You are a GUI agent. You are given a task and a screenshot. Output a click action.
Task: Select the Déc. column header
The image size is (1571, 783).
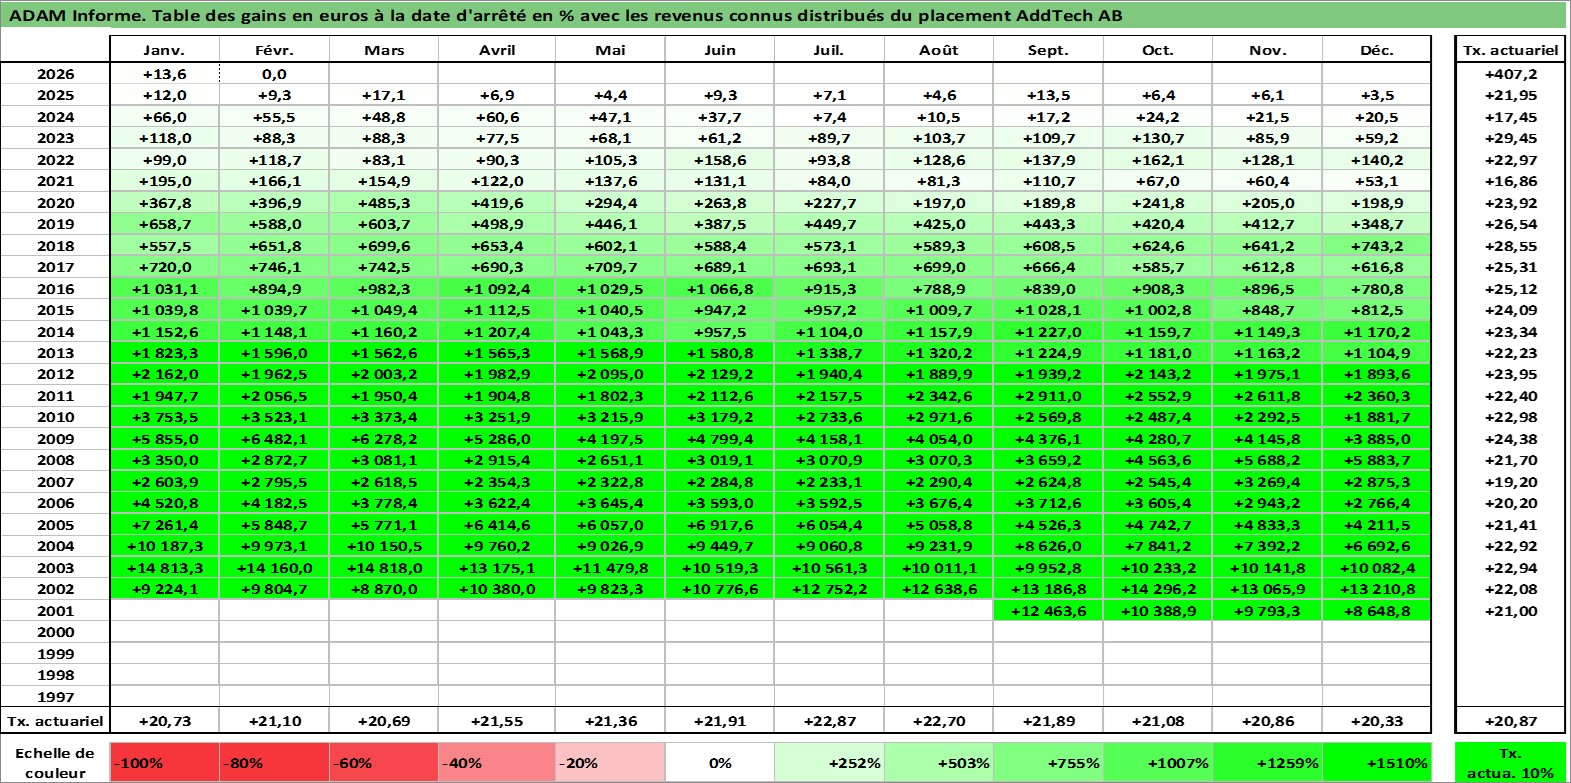point(1377,50)
